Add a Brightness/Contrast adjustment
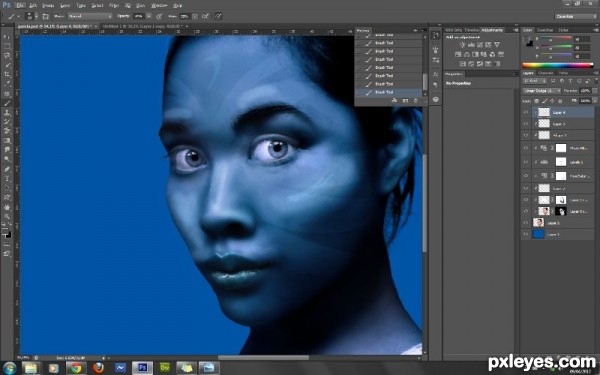 point(462,45)
